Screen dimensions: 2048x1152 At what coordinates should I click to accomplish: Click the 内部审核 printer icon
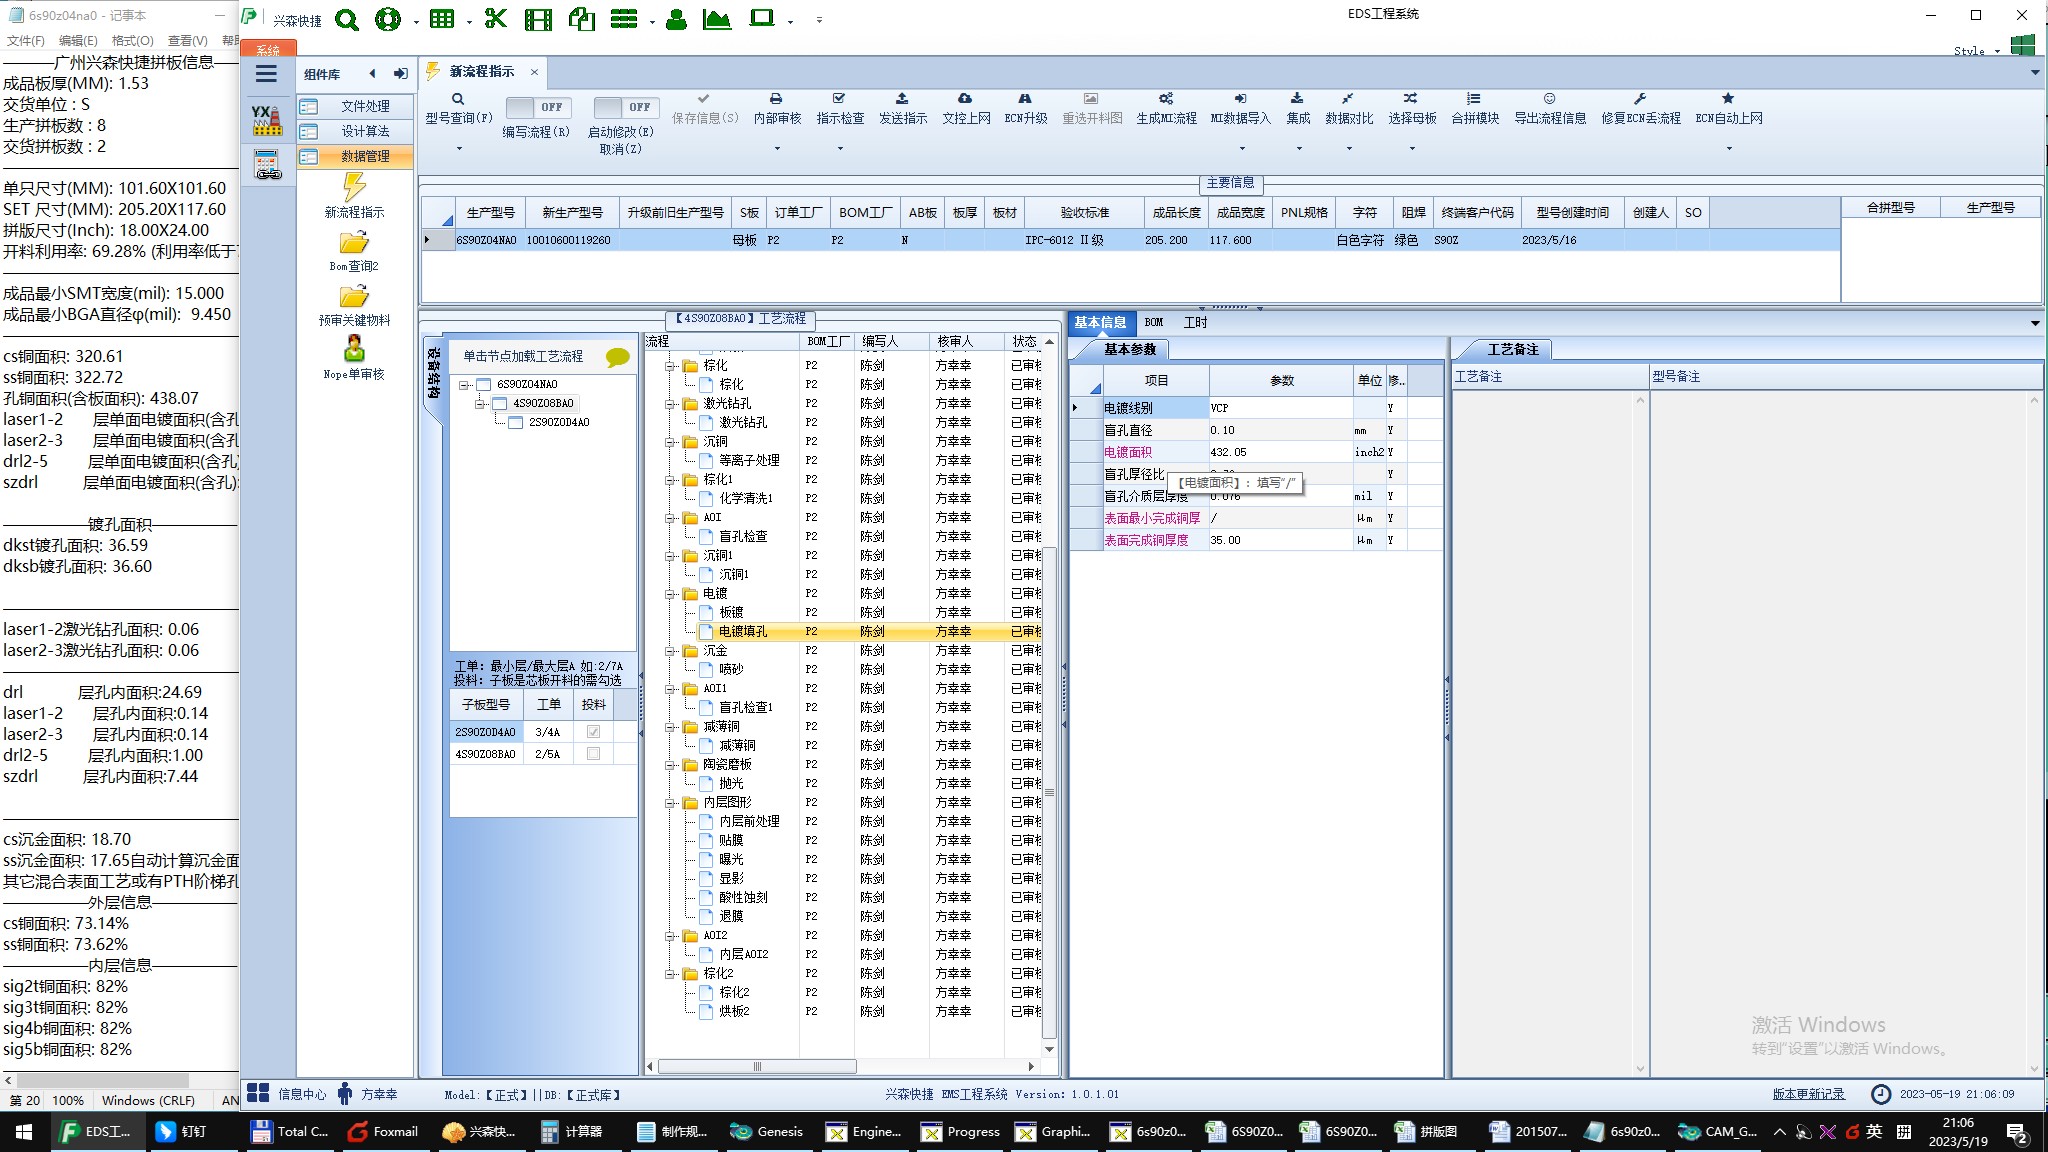pyautogui.click(x=776, y=99)
